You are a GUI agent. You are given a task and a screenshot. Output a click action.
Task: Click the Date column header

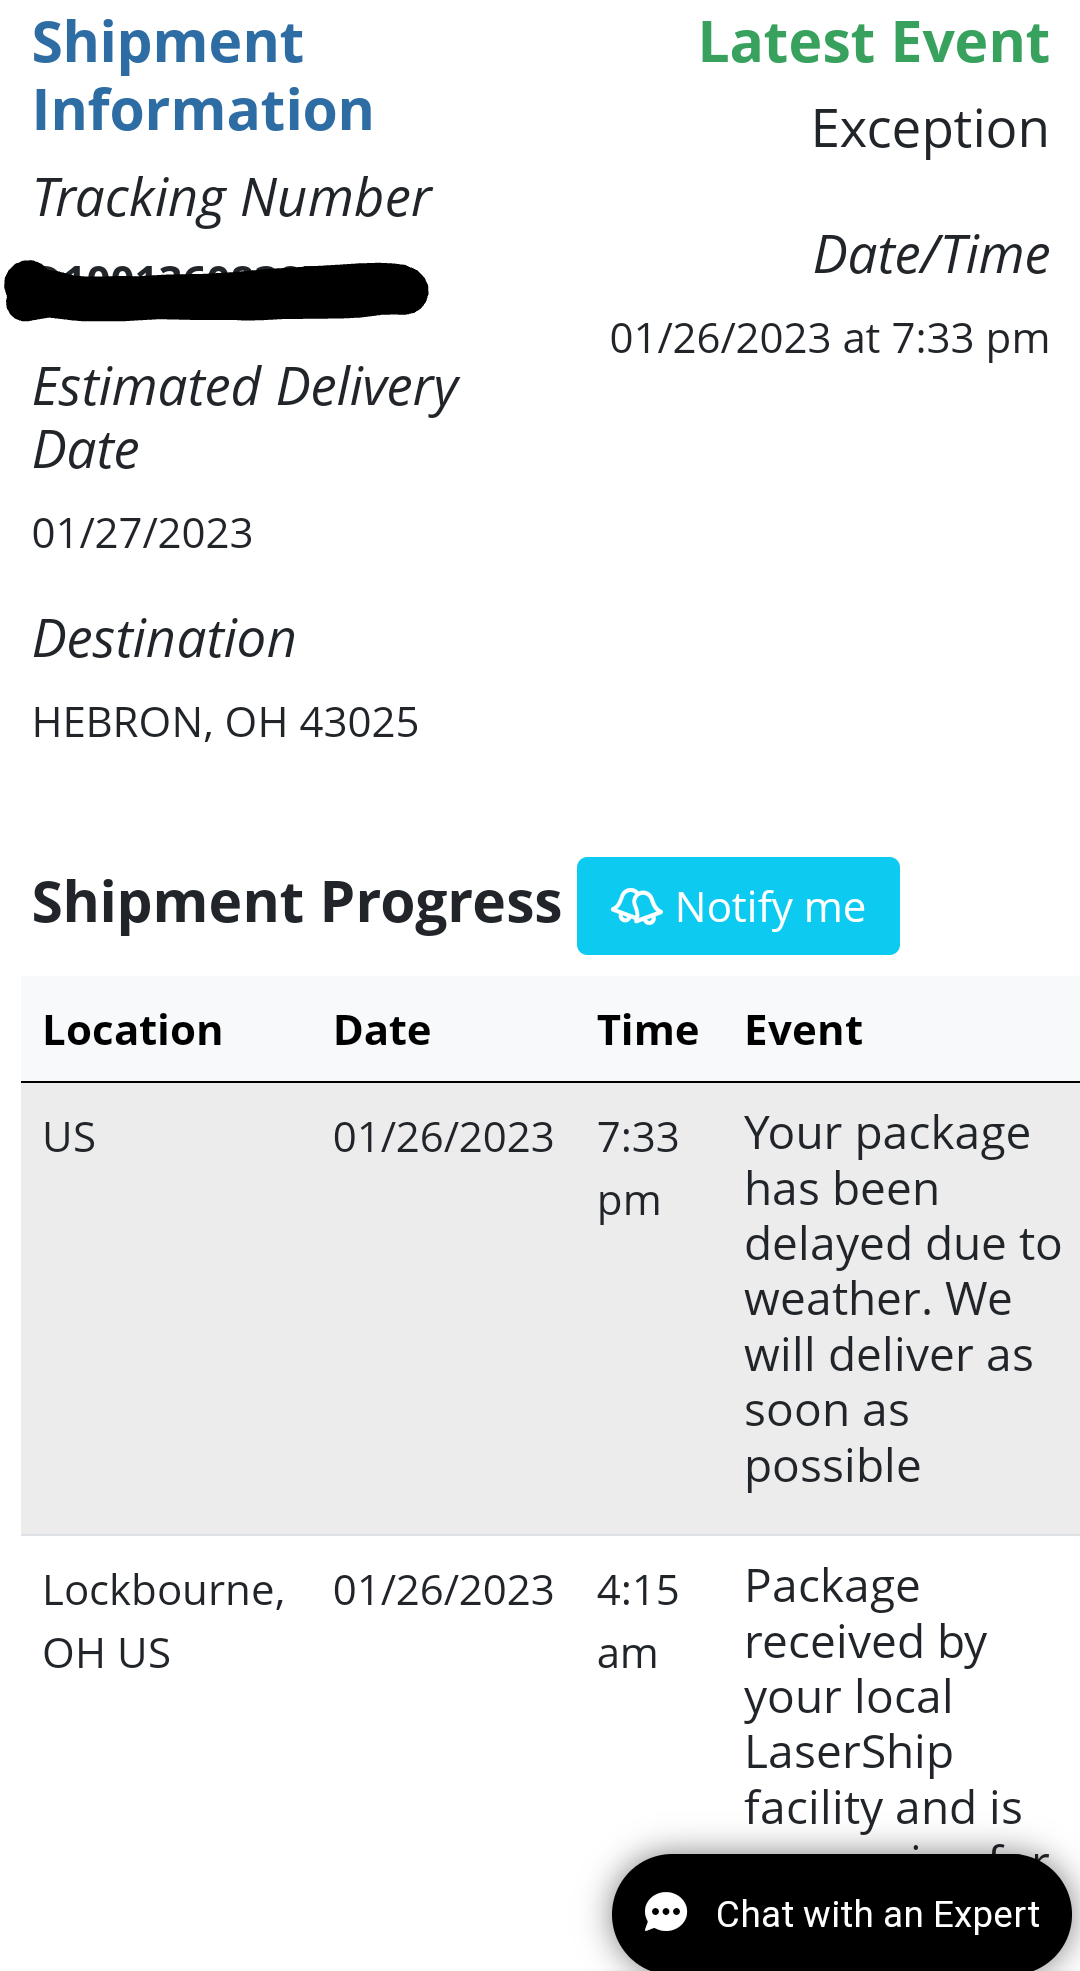(x=382, y=1031)
